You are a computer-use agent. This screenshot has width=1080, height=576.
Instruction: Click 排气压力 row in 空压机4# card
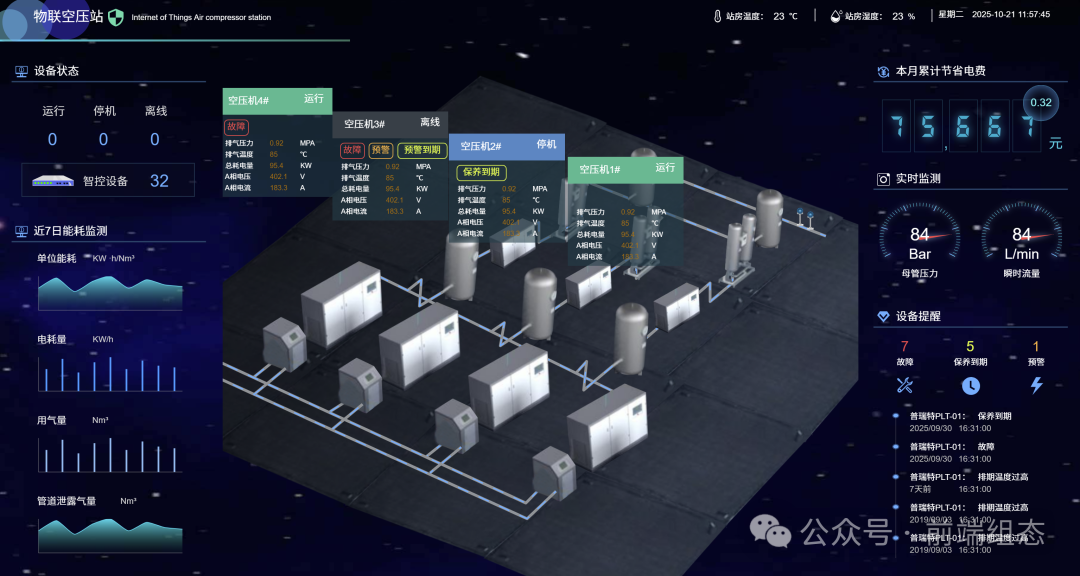tap(270, 143)
